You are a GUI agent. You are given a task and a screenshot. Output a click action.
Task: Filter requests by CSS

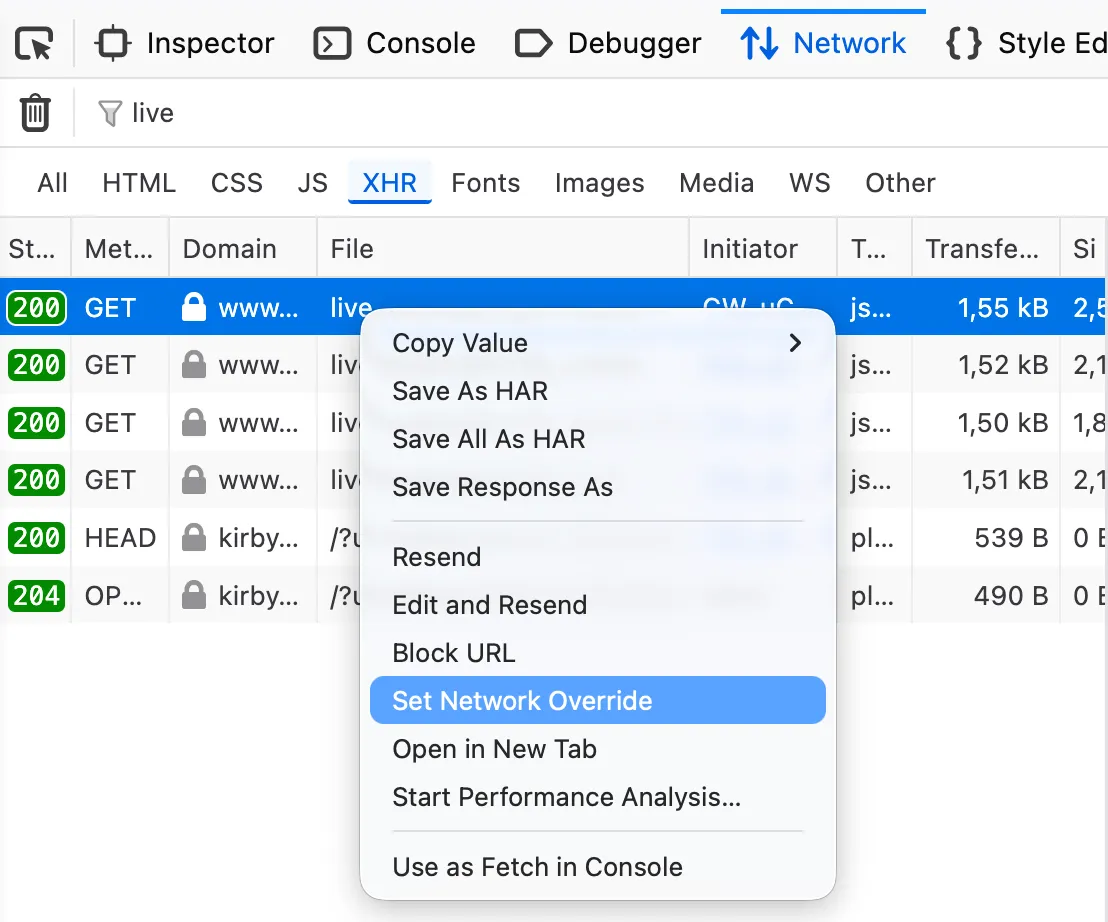(x=237, y=183)
